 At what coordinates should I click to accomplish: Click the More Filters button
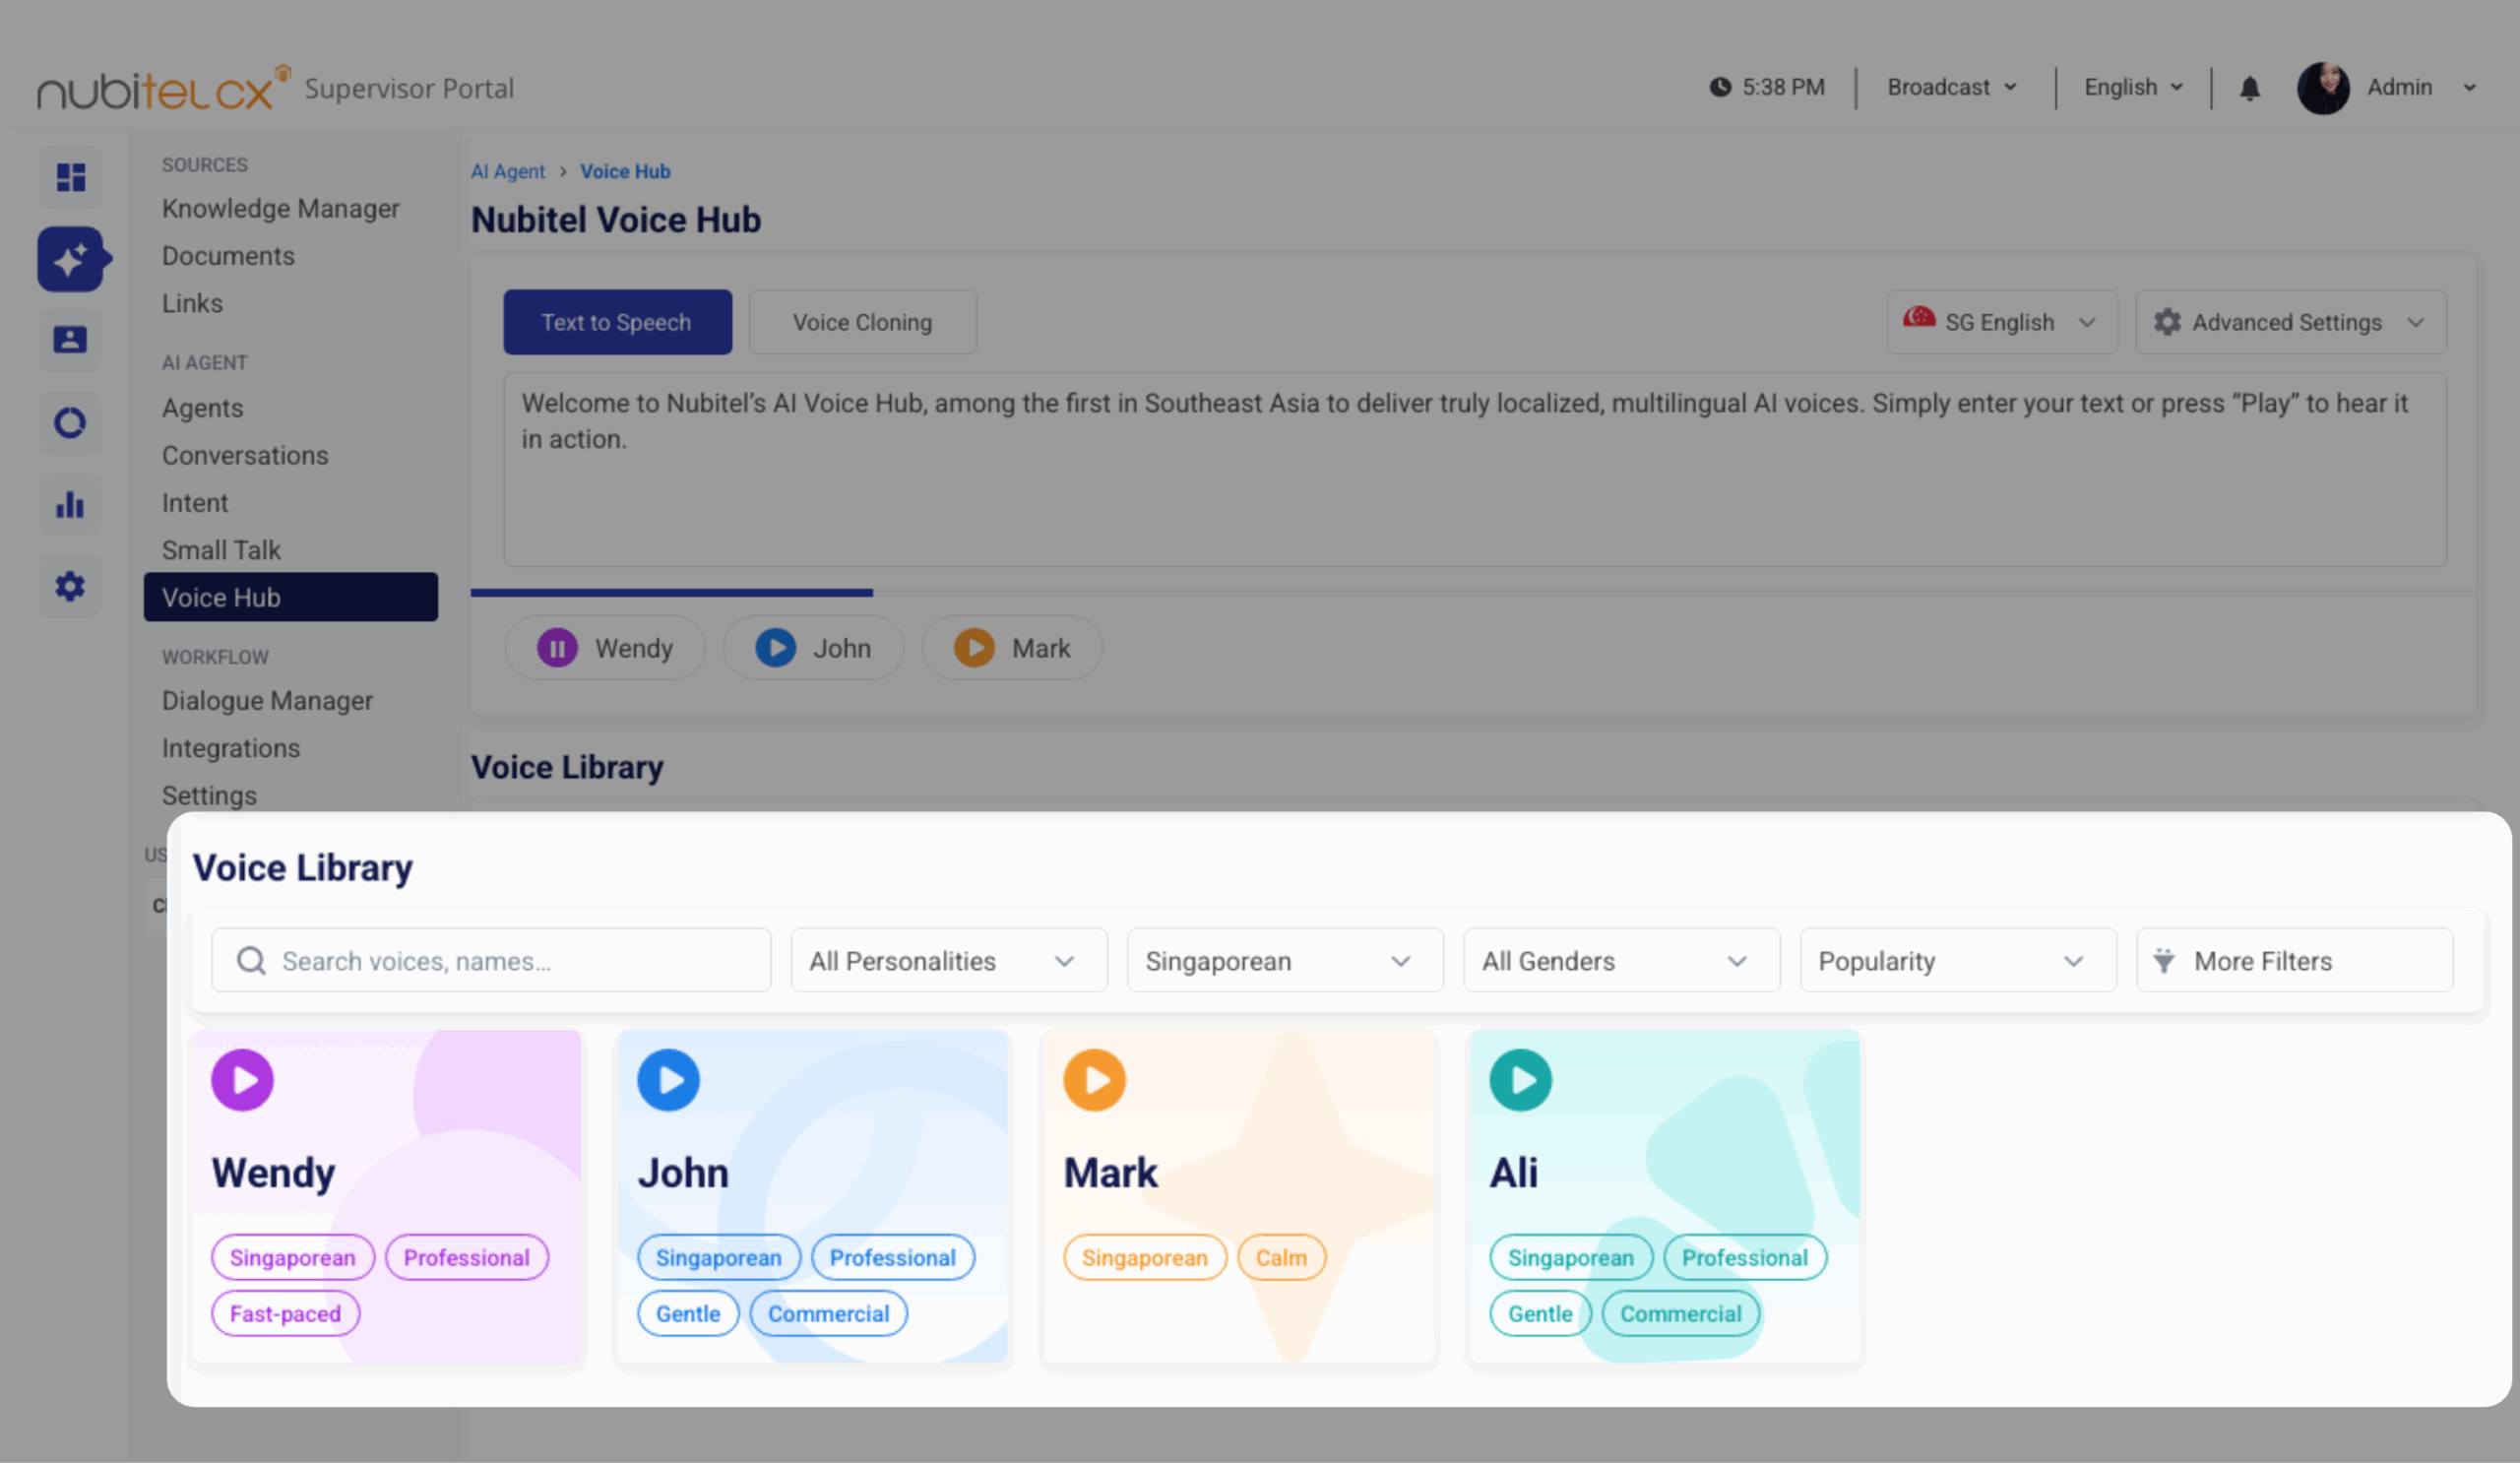tap(2295, 961)
